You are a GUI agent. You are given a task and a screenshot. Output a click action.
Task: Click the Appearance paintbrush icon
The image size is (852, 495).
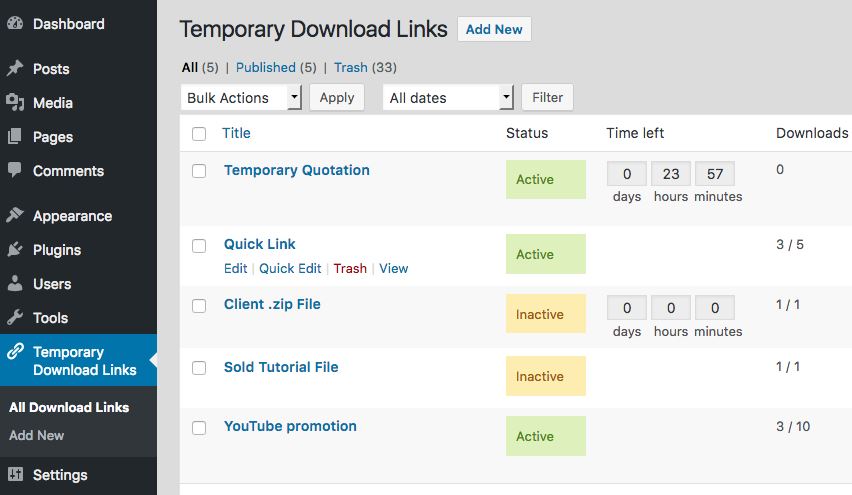pyautogui.click(x=15, y=215)
